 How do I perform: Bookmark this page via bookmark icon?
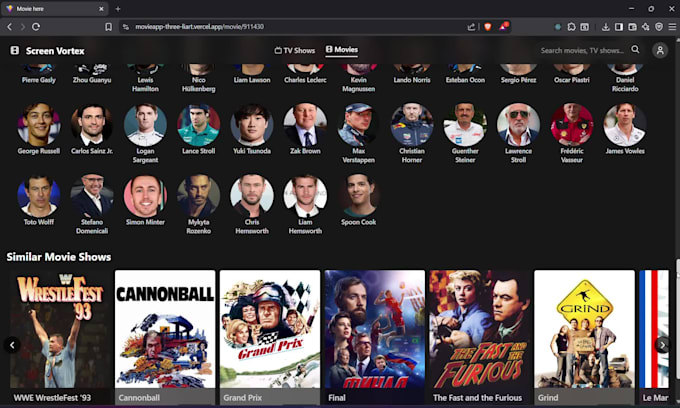108,27
